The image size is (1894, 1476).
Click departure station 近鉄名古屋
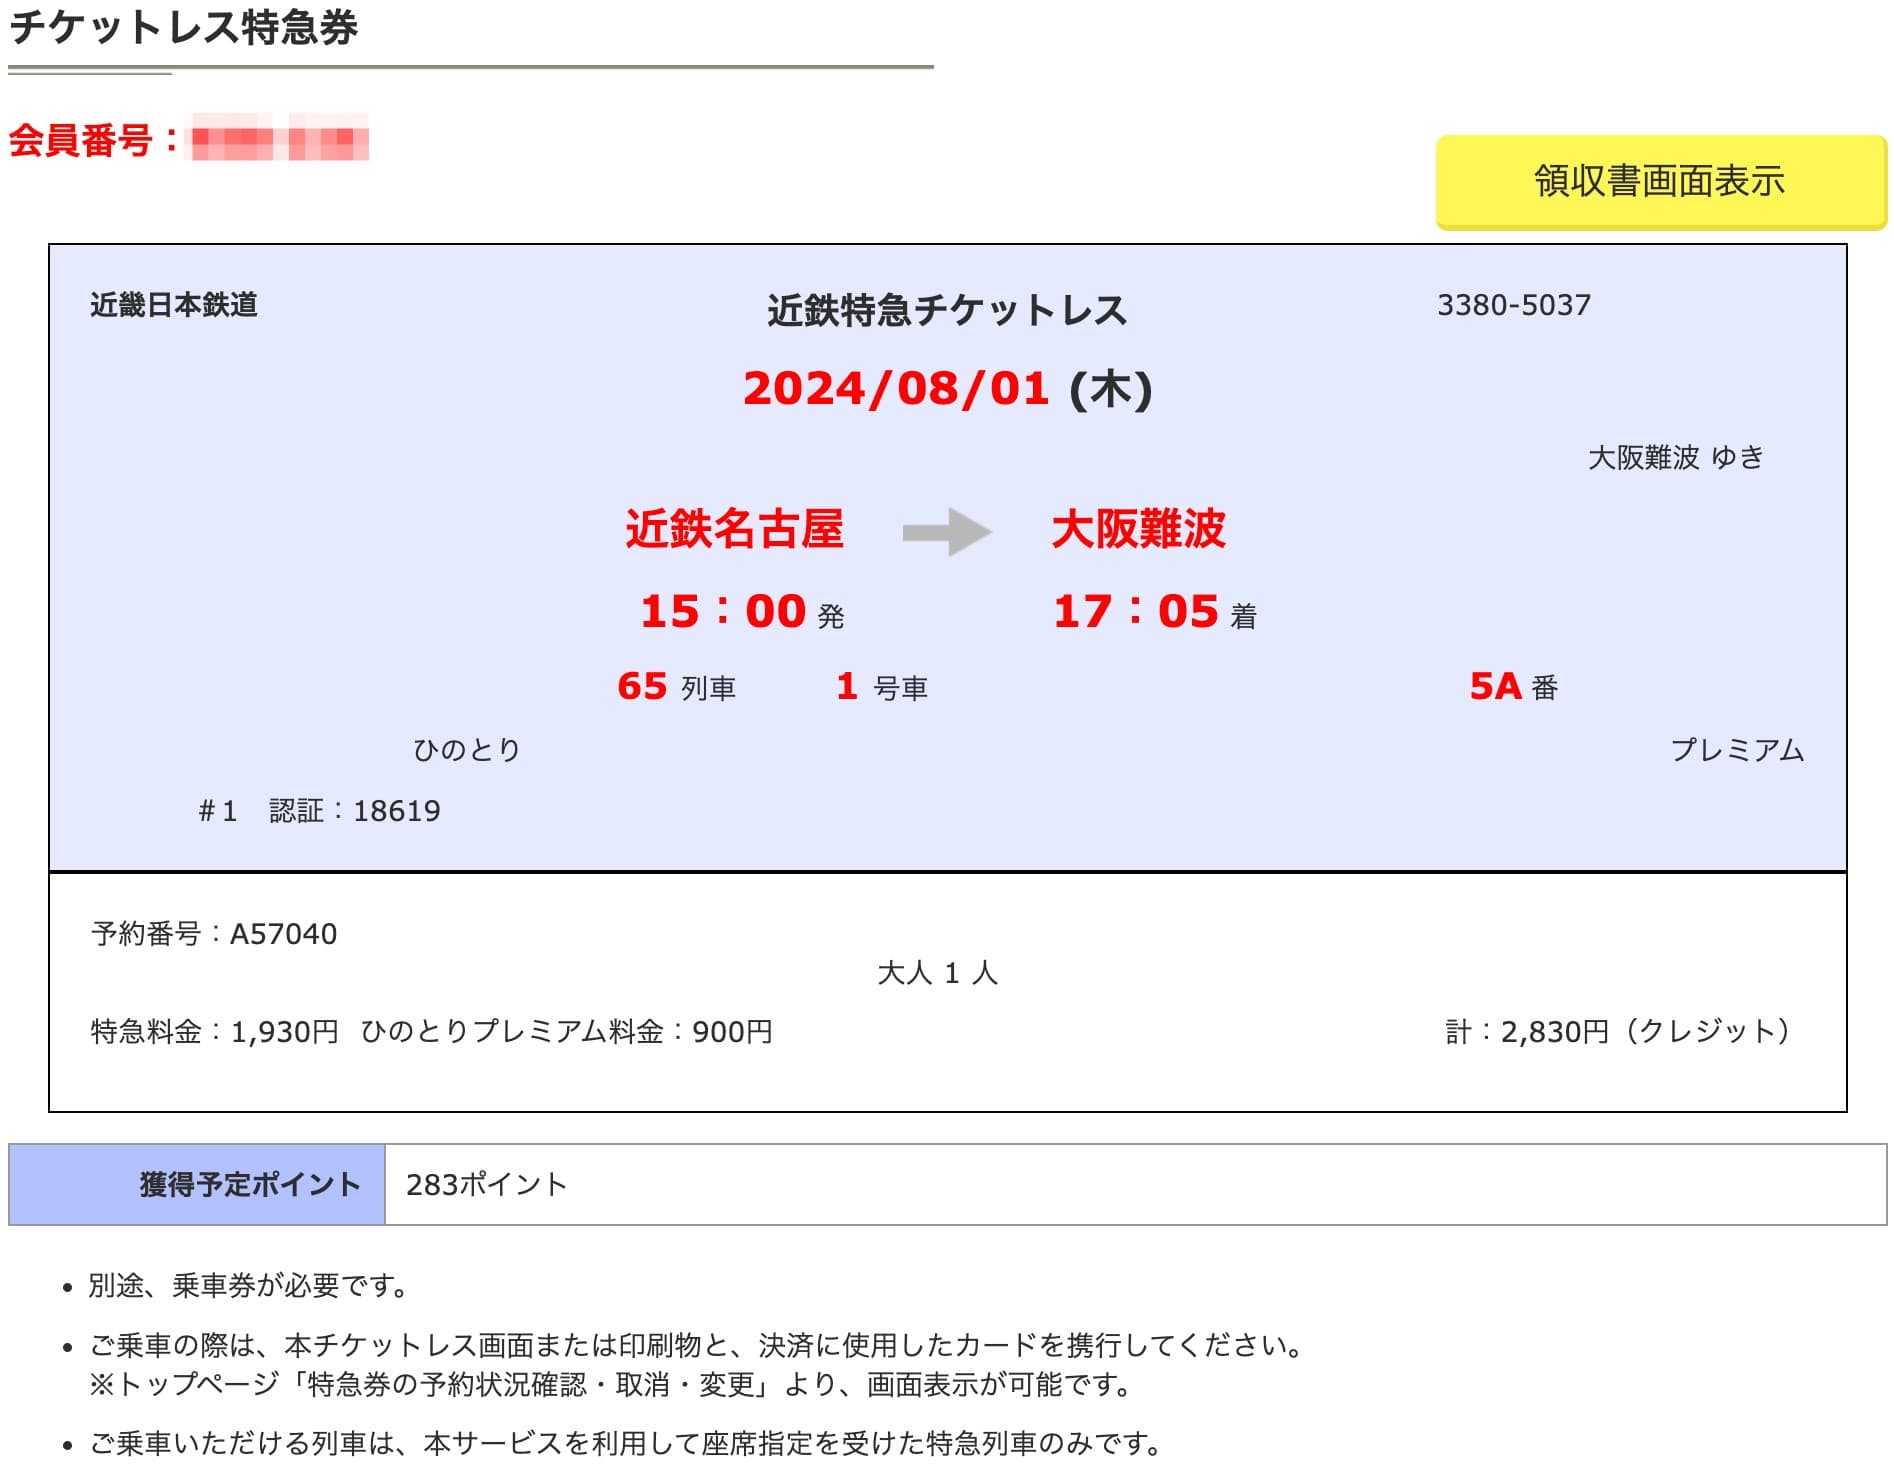[x=734, y=529]
